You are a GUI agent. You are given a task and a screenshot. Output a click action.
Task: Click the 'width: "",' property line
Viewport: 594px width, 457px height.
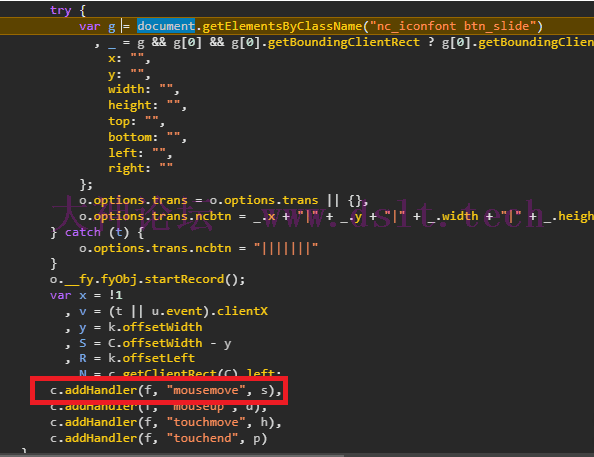pyautogui.click(x=144, y=89)
